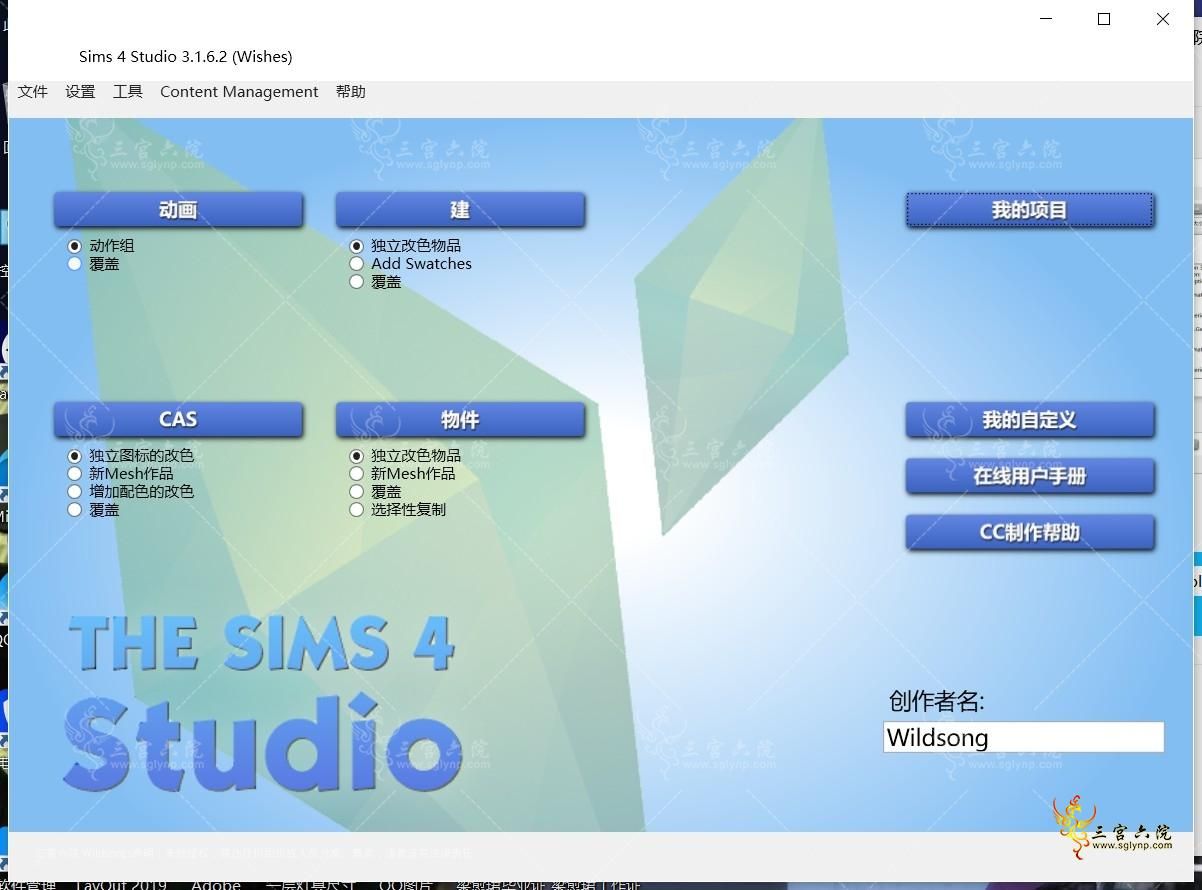This screenshot has height=890, width=1202.
Task: Click the 动画 button
Action: [178, 210]
